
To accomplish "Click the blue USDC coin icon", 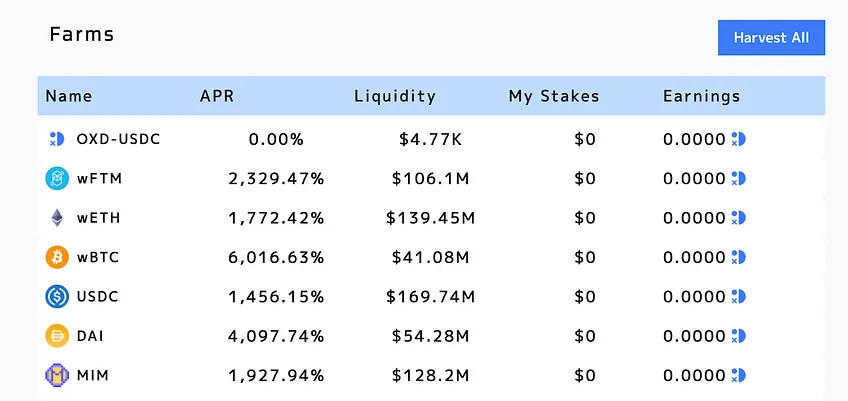I will pyautogui.click(x=57, y=297).
